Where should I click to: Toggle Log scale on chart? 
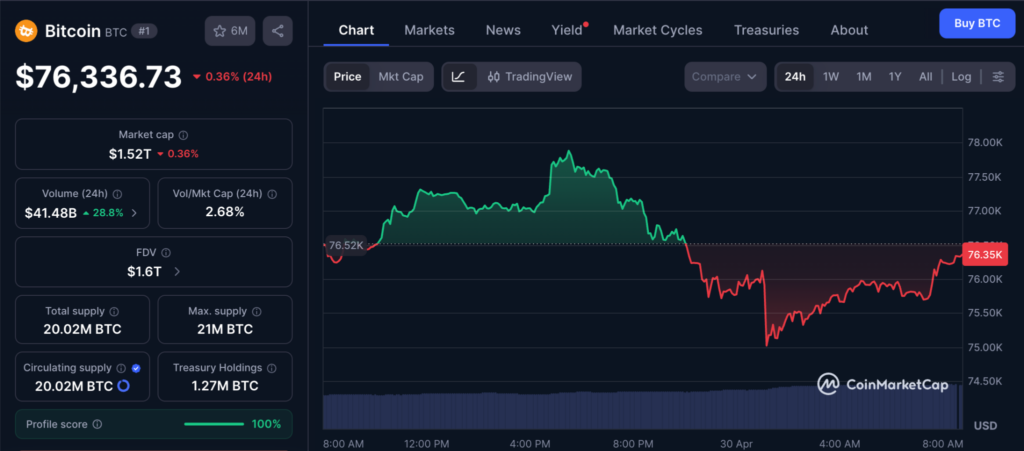961,77
